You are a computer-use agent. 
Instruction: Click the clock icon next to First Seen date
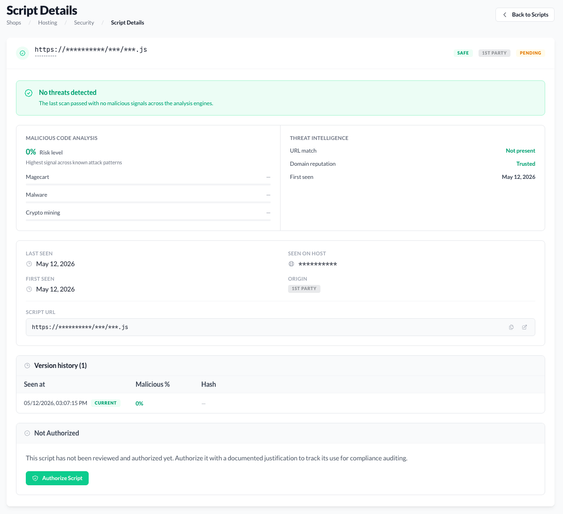pyautogui.click(x=29, y=289)
